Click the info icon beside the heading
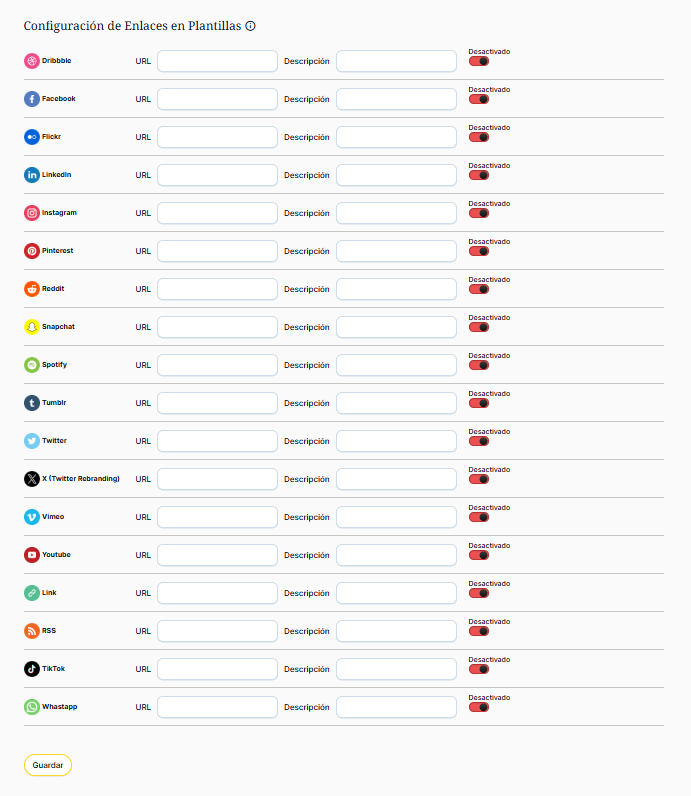The image size is (691, 796). click(250, 26)
